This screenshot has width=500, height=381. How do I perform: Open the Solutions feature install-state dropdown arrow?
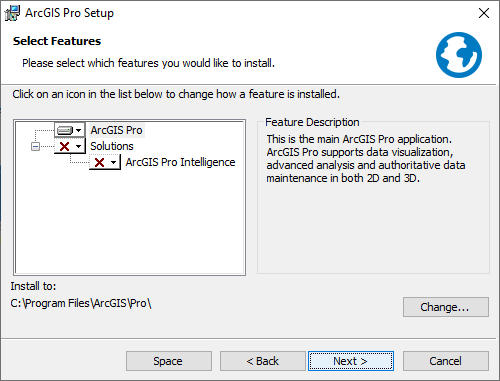click(x=79, y=146)
